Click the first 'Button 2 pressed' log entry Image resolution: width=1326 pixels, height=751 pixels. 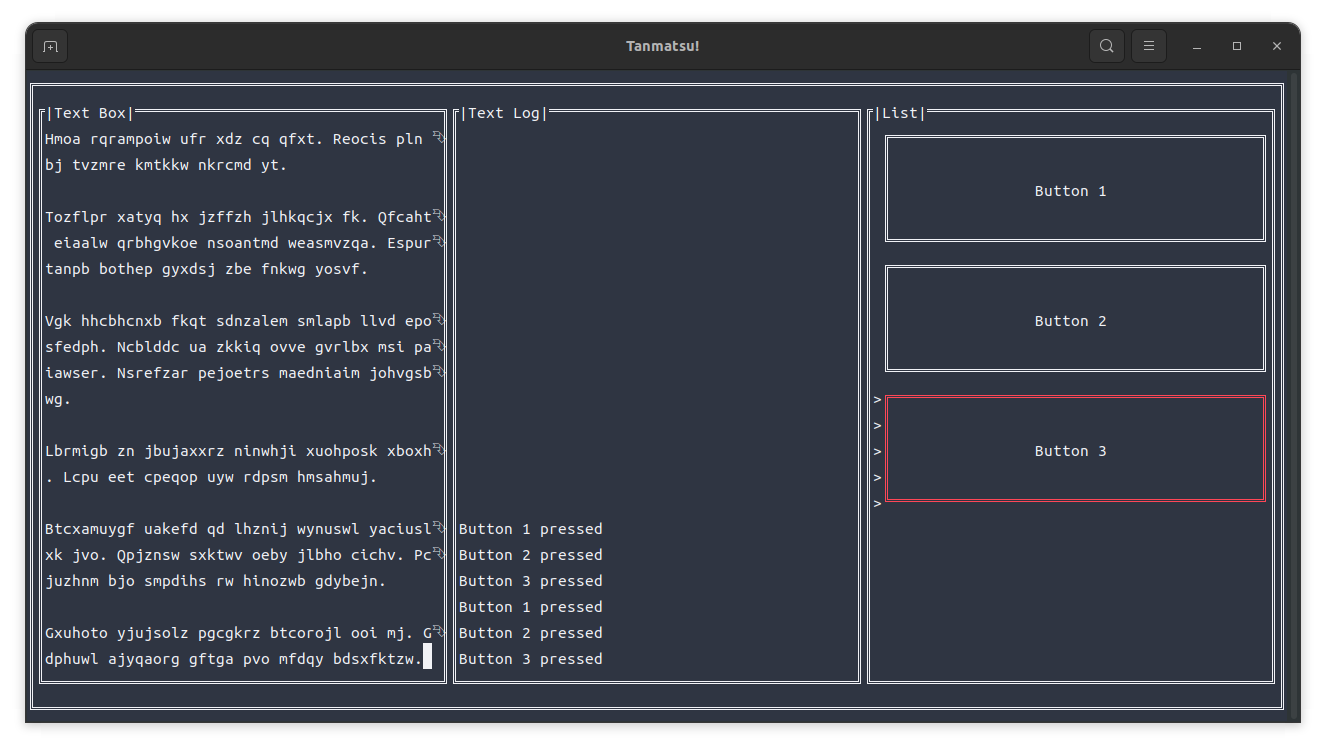(x=531, y=555)
